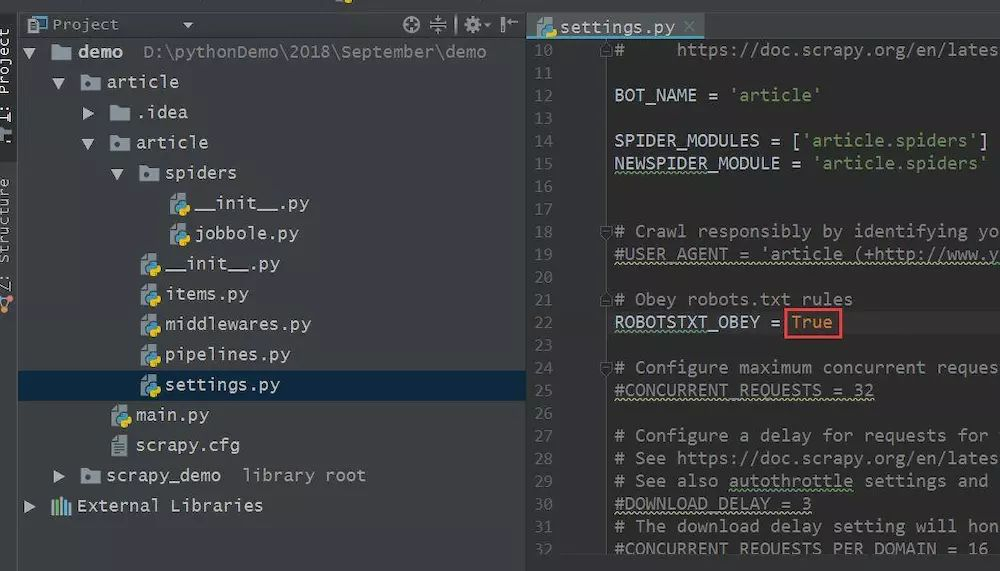Click SPIDER_MODULES on line 14
Screen dimensions: 1000x571
tap(687, 141)
